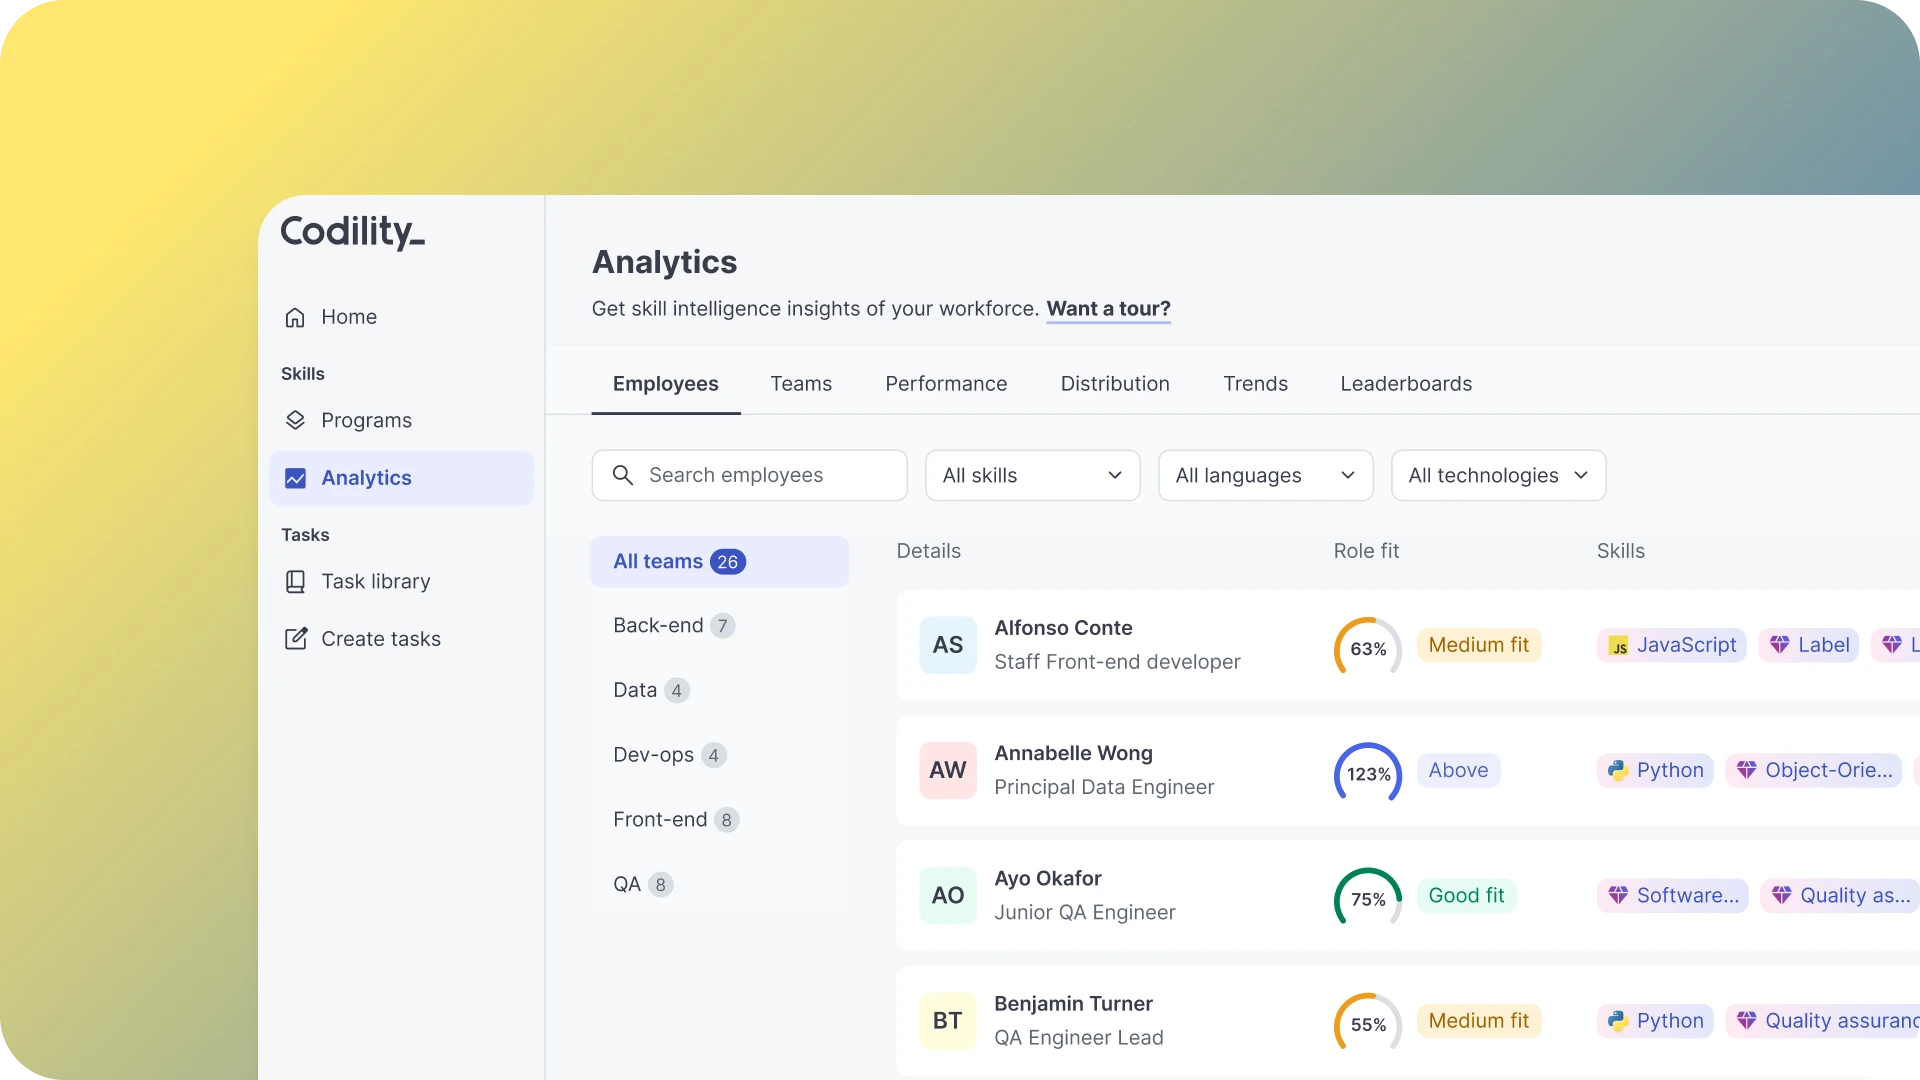Click the Good fit badge

click(x=1466, y=895)
